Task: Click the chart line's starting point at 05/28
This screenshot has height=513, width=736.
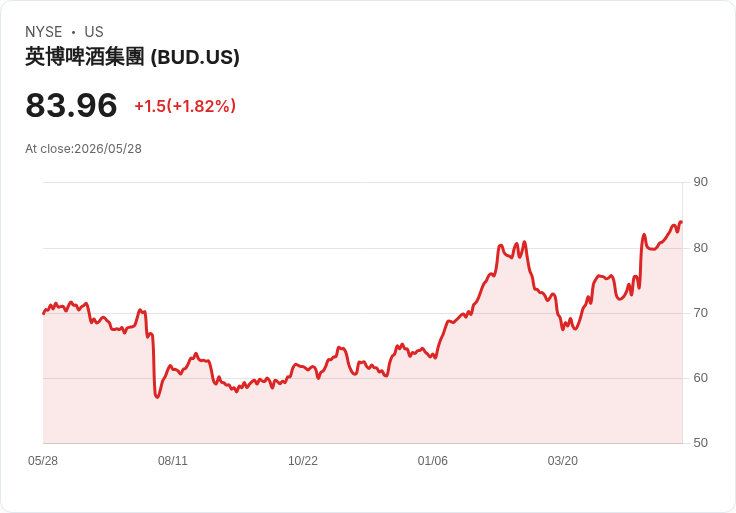Action: [x=44, y=313]
